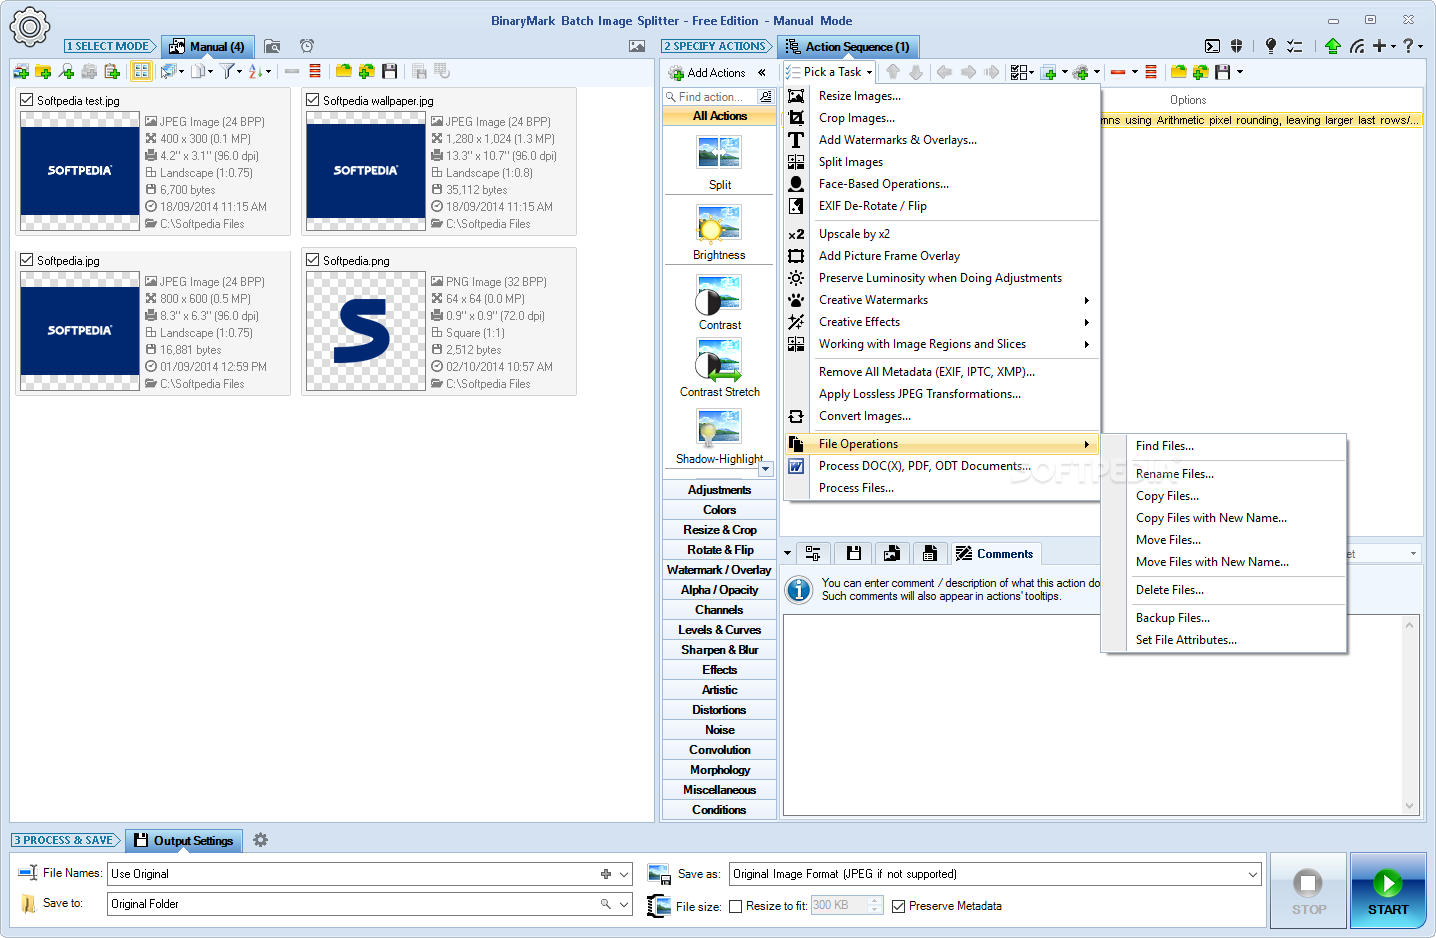Switch to the Action Sequence (1) tab
The width and height of the screenshot is (1436, 938).
[848, 47]
